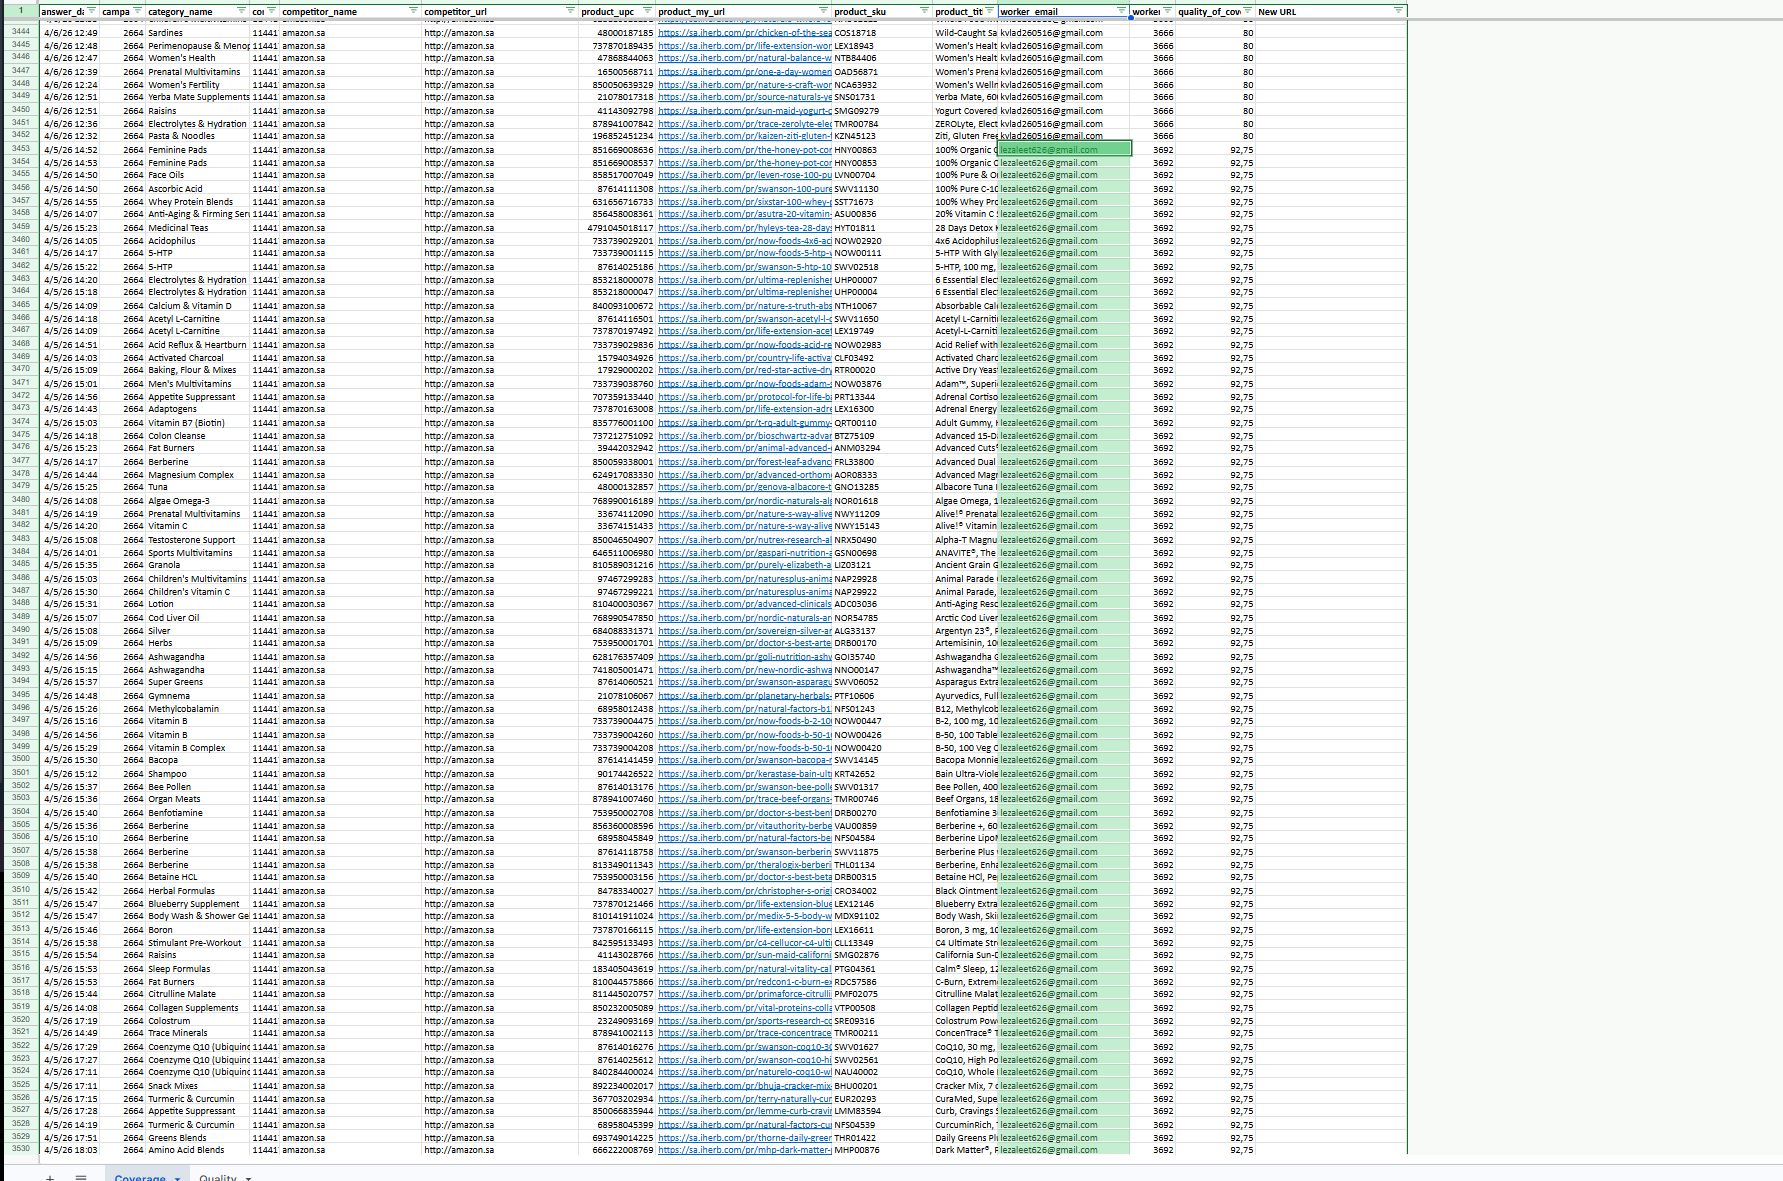
Task: Open leven-rose-100-pure iherb link
Action: pos(745,175)
